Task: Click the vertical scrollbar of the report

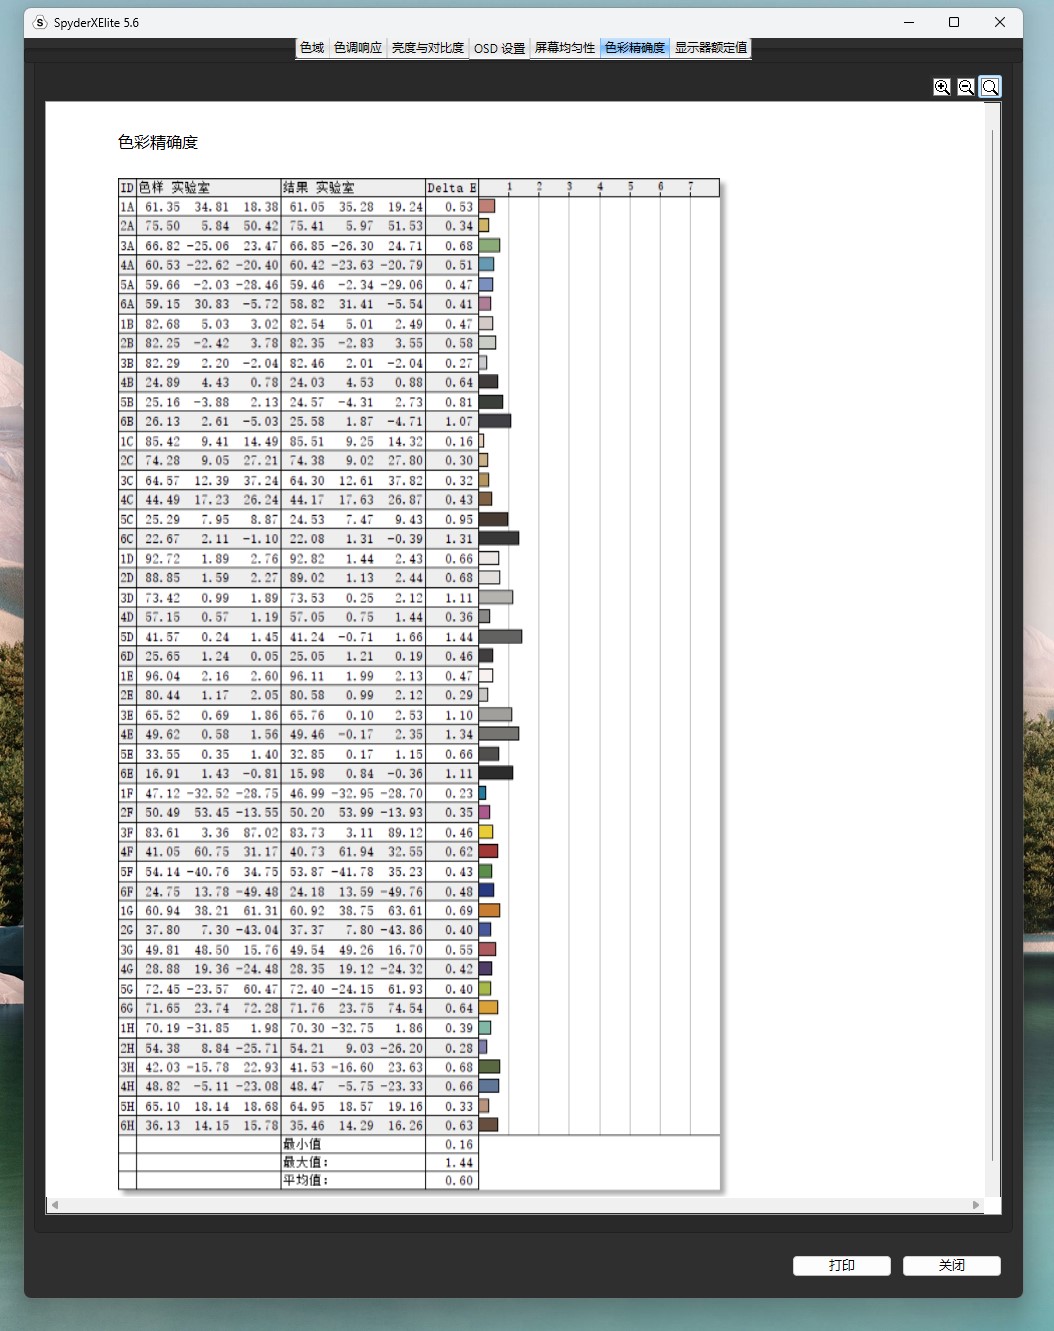Action: click(993, 645)
